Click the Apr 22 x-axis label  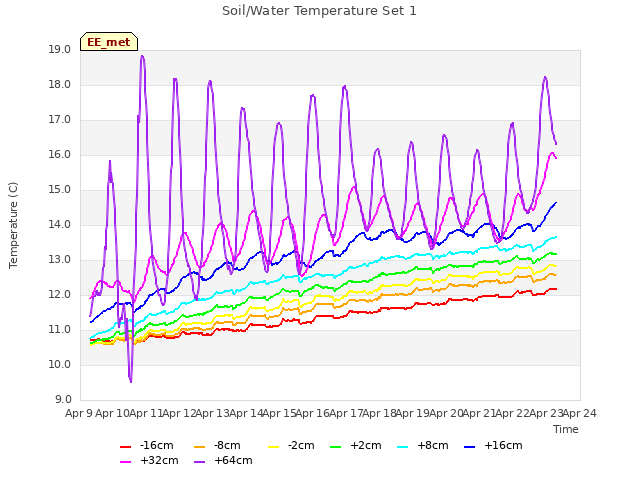click(x=513, y=414)
